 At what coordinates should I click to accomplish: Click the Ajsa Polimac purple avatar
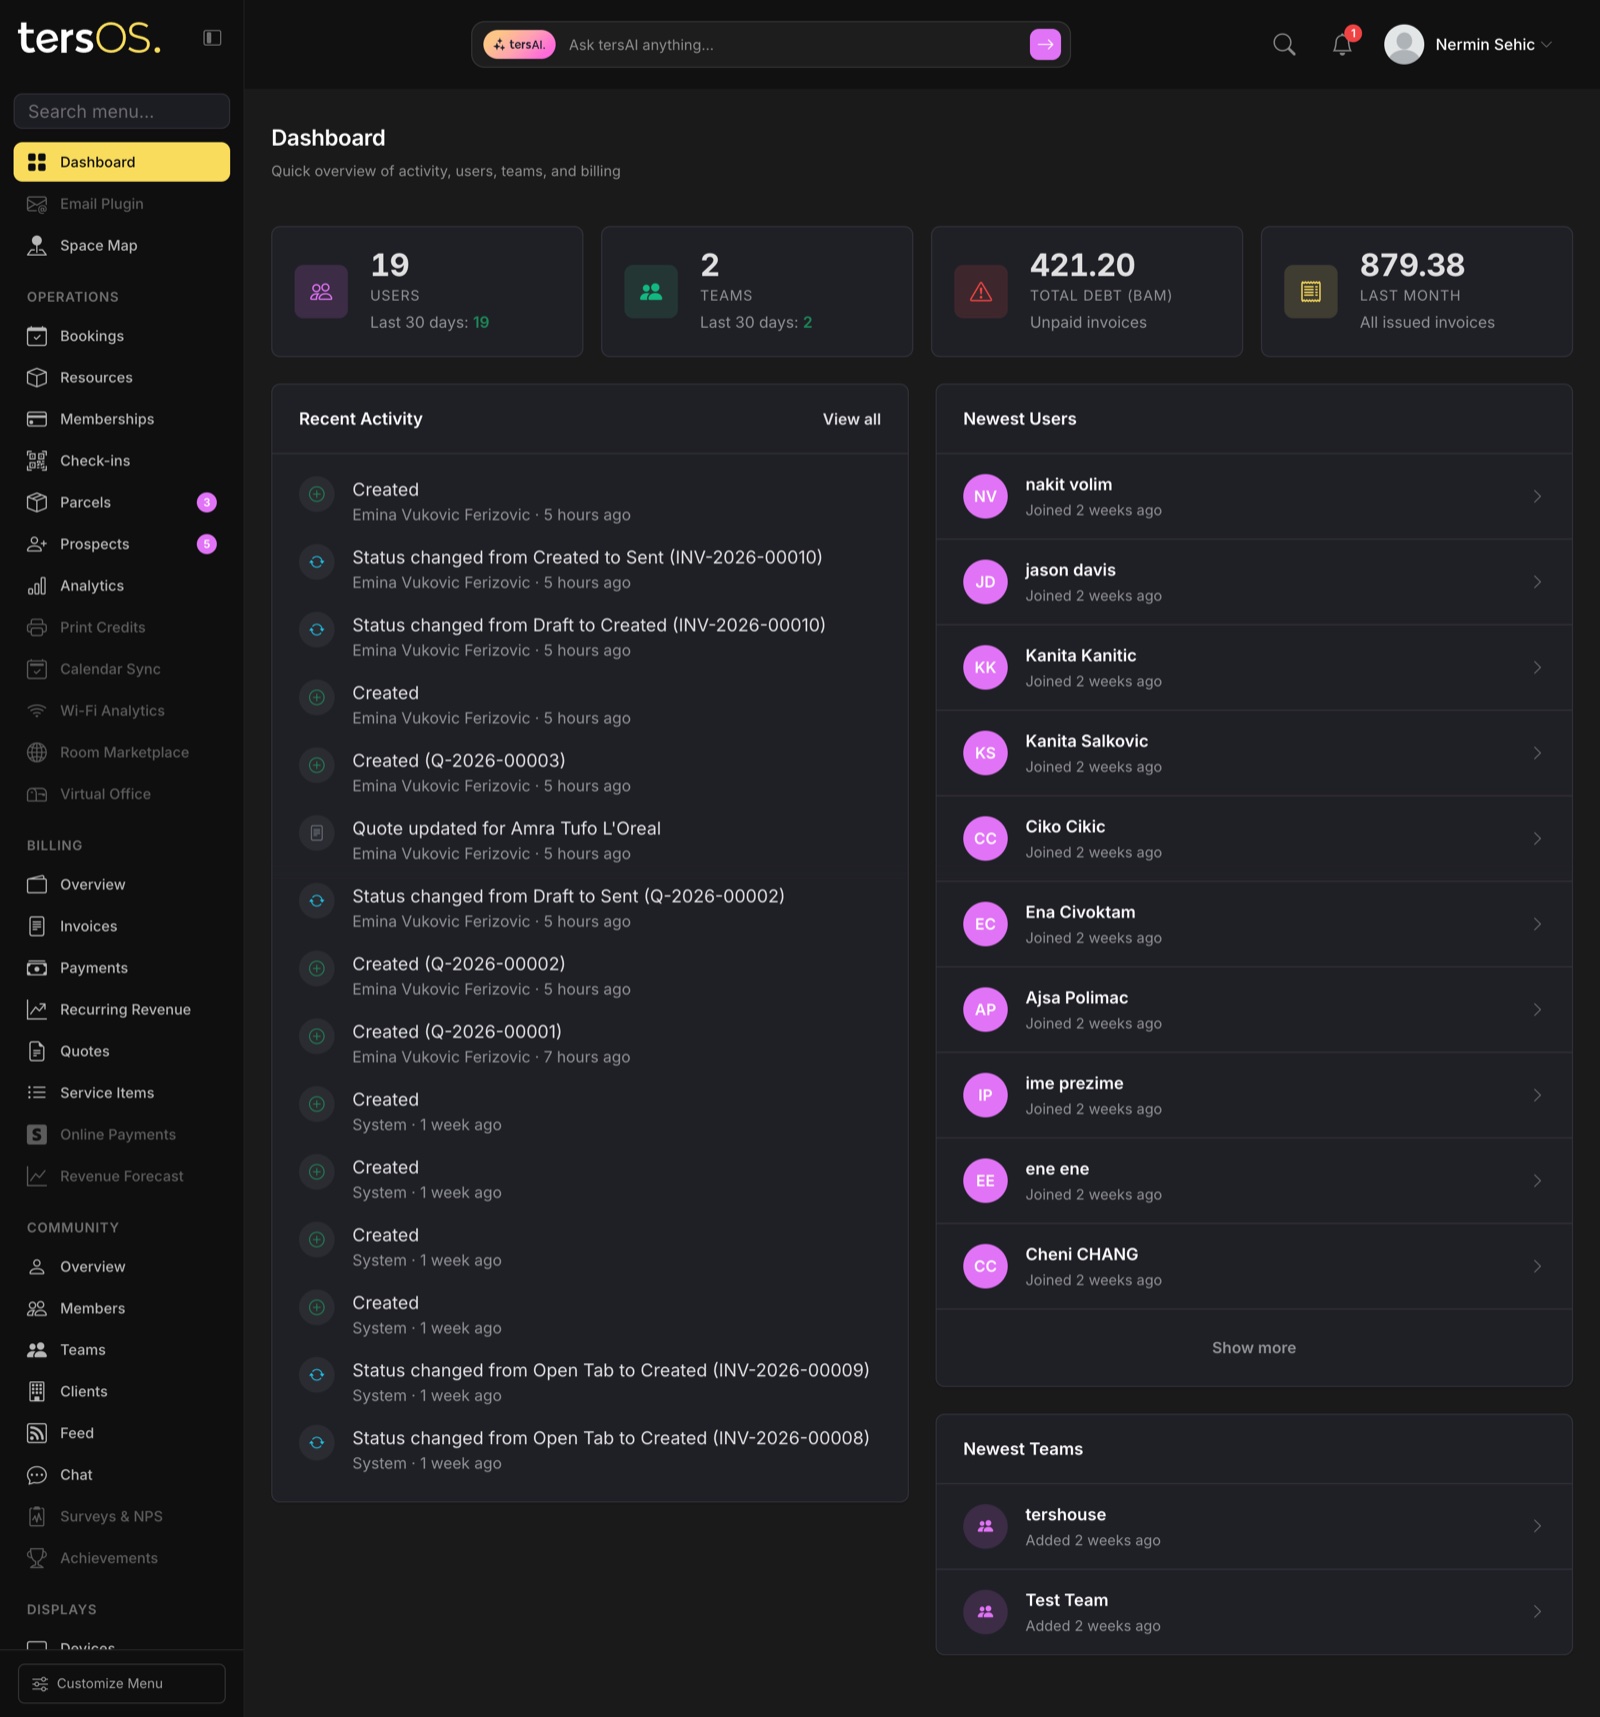[x=985, y=1009]
